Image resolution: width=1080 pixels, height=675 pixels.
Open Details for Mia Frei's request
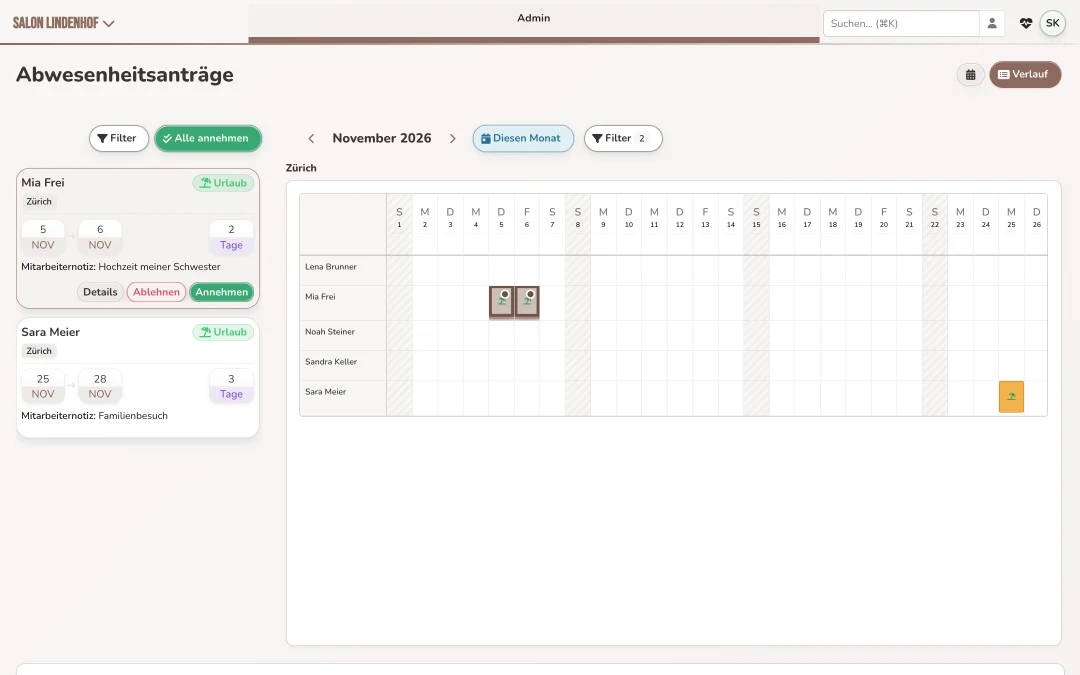point(100,292)
